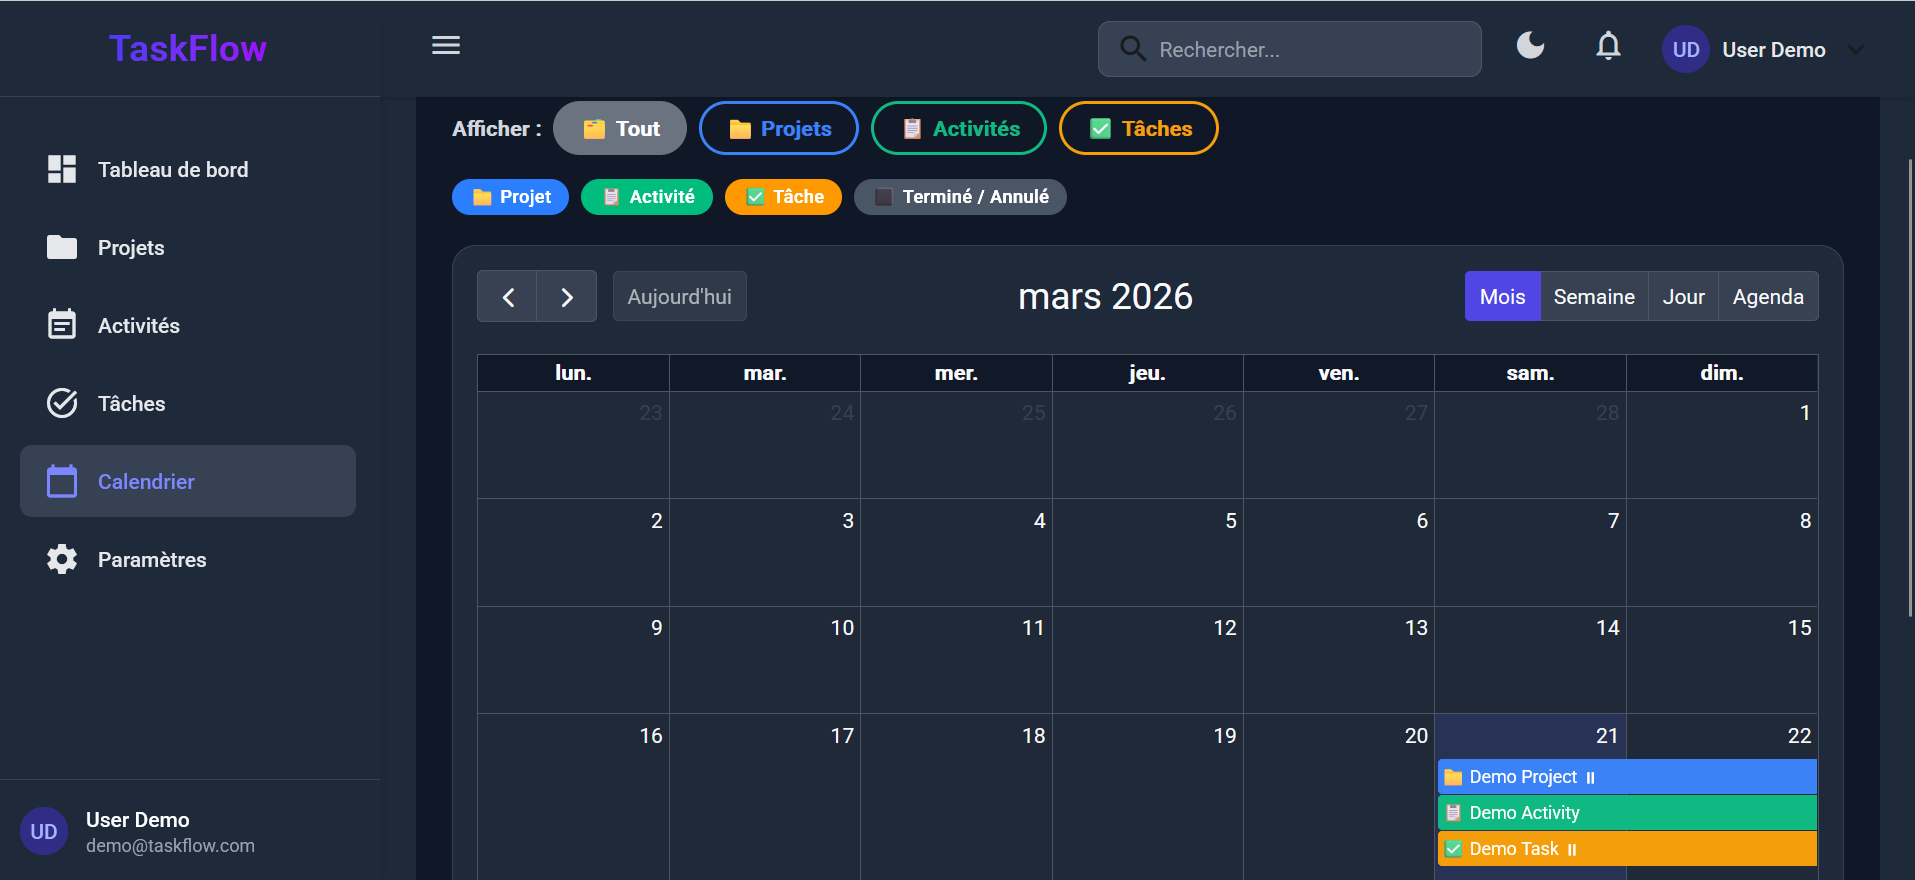The image size is (1915, 880).
Task: Jump to Aujourd'hui
Action: pos(680,296)
